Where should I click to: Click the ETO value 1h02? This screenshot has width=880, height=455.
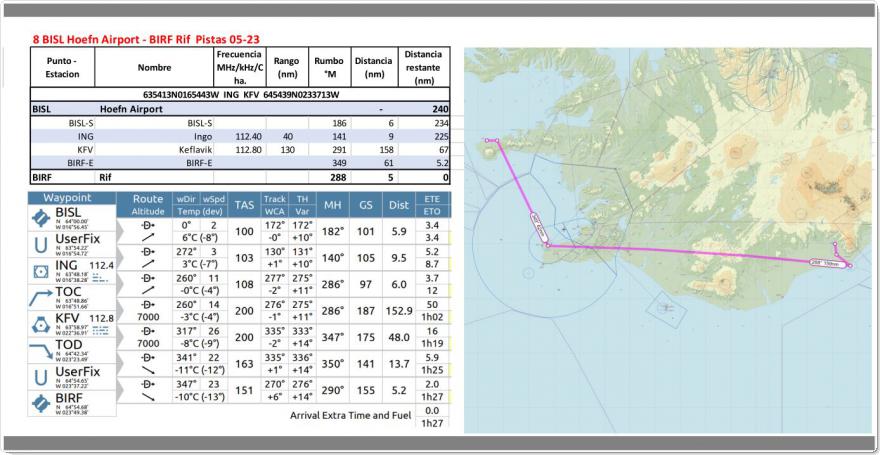click(432, 317)
